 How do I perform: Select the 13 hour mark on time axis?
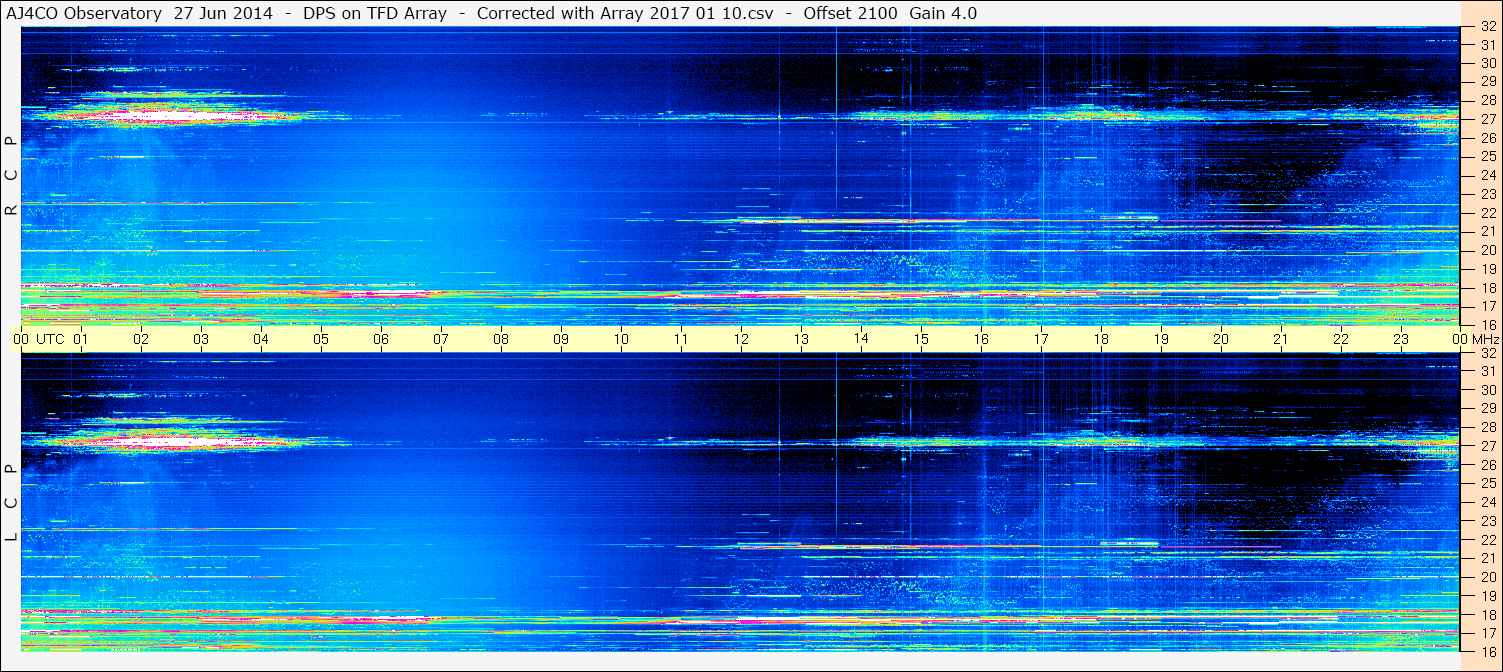(x=801, y=339)
